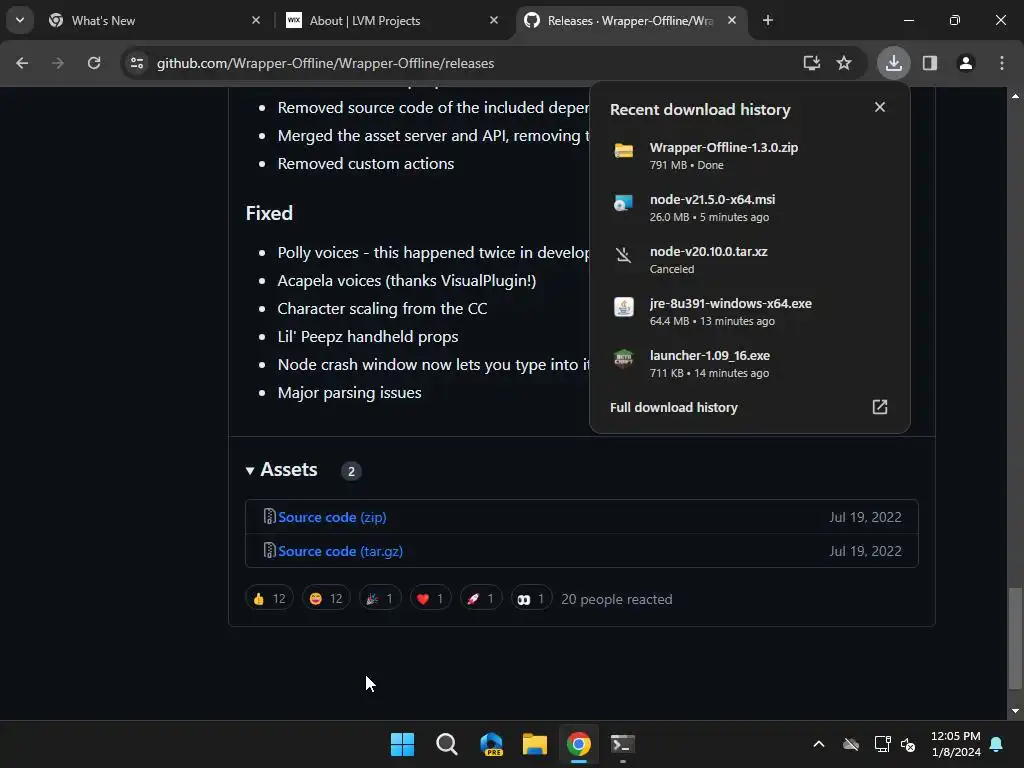This screenshot has height=768, width=1024.
Task: Click the canceled download icon
Action: [x=624, y=255]
